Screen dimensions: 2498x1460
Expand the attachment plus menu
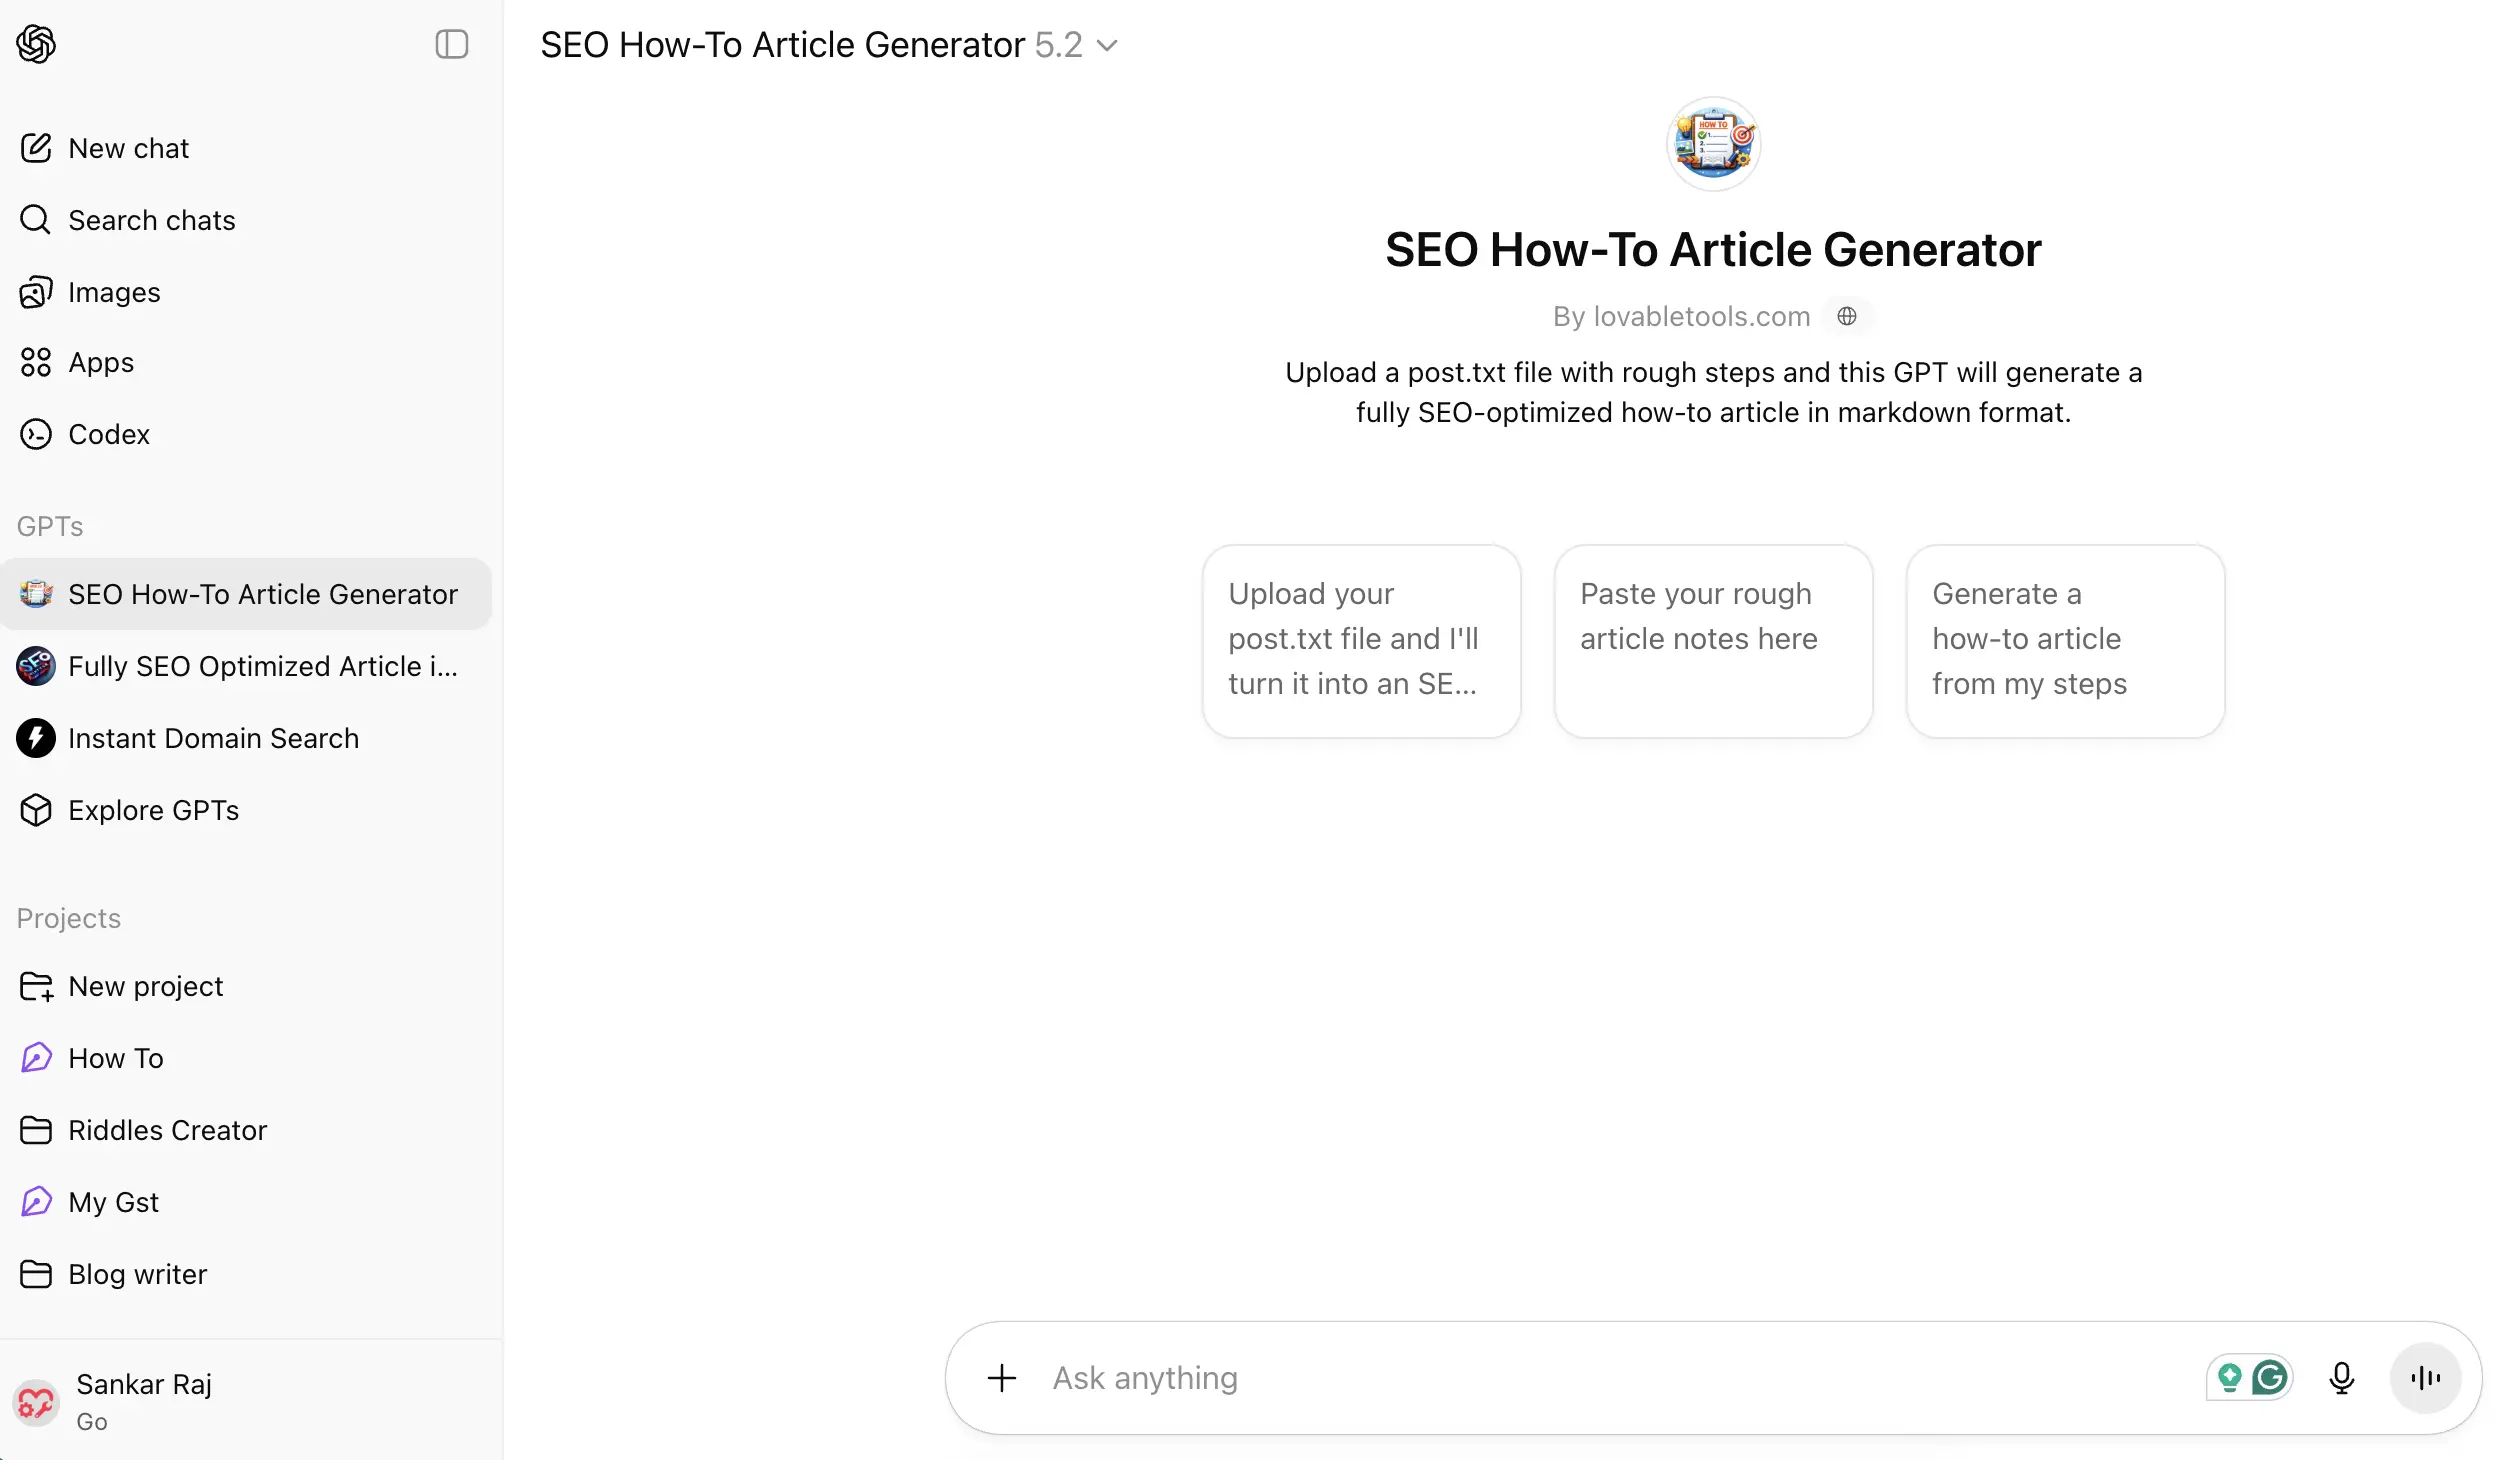point(1001,1377)
